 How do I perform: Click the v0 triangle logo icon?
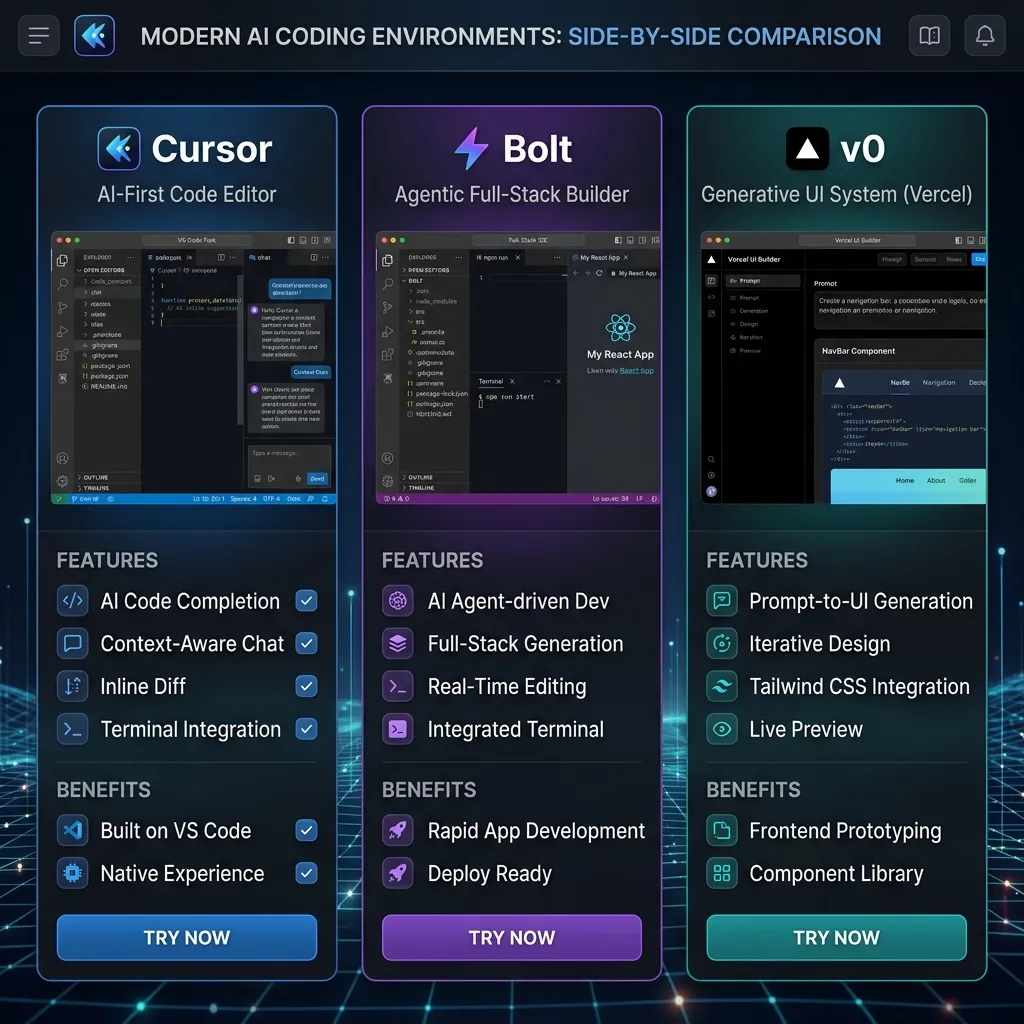click(x=807, y=149)
